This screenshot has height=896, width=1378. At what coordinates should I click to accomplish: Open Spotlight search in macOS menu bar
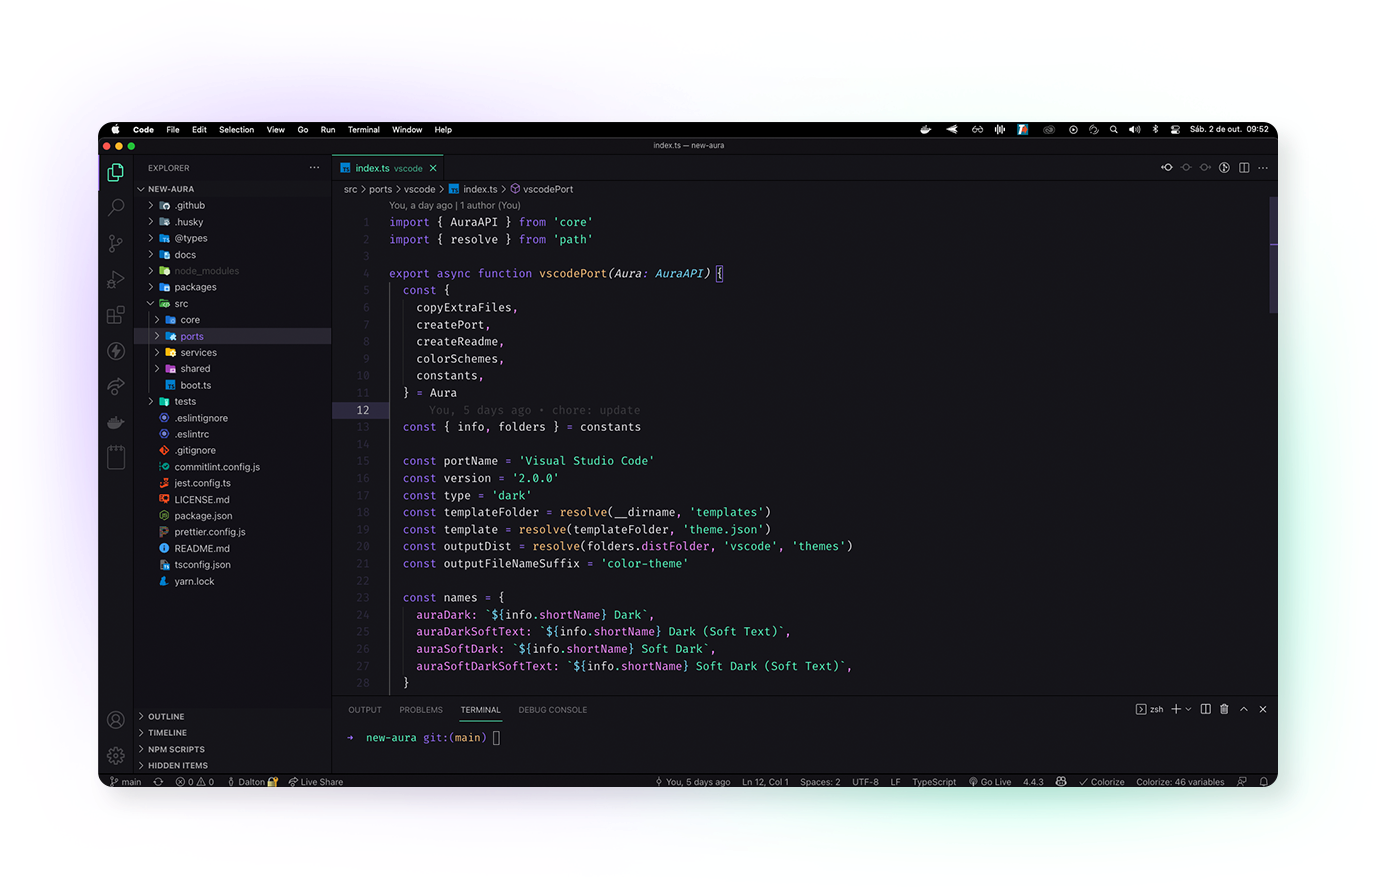[x=1113, y=130]
